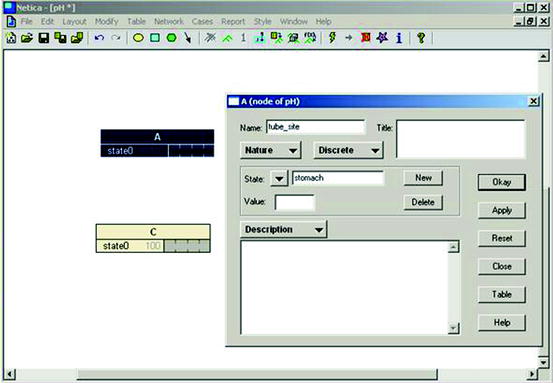Image resolution: width=553 pixels, height=383 pixels.
Task: Click the yellow question mark help icon
Action: (421, 38)
